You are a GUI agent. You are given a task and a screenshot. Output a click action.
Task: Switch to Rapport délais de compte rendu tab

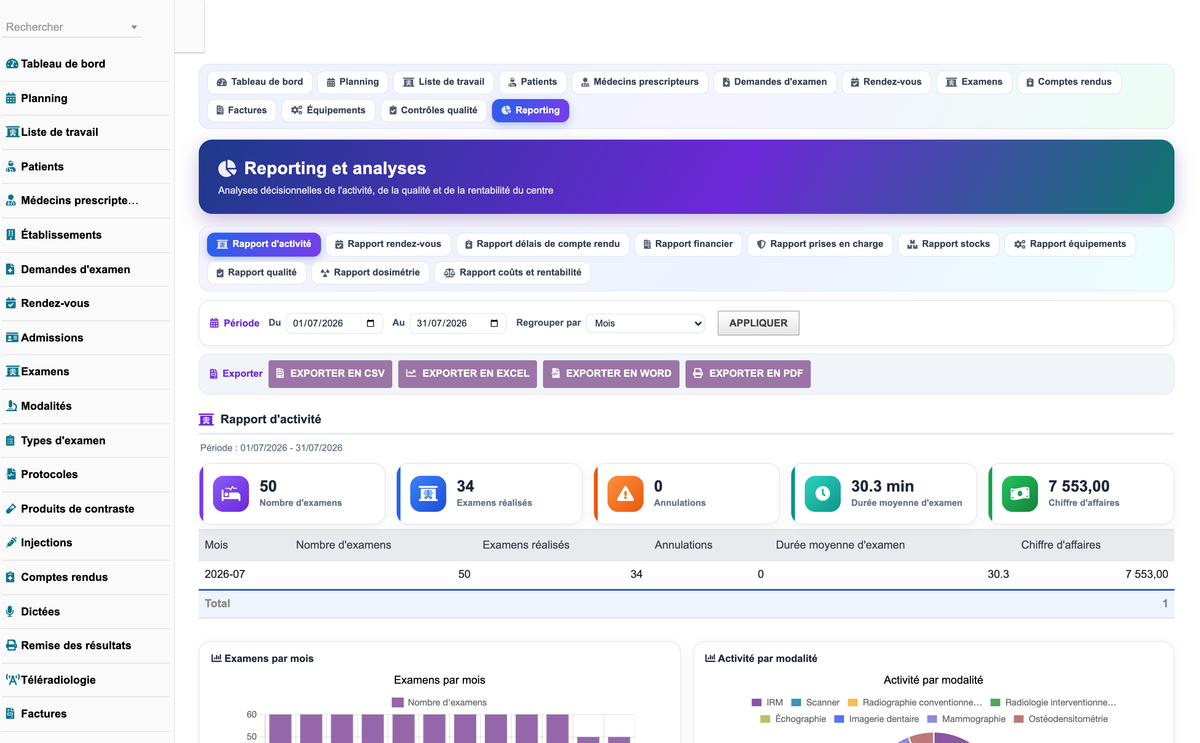(543, 244)
